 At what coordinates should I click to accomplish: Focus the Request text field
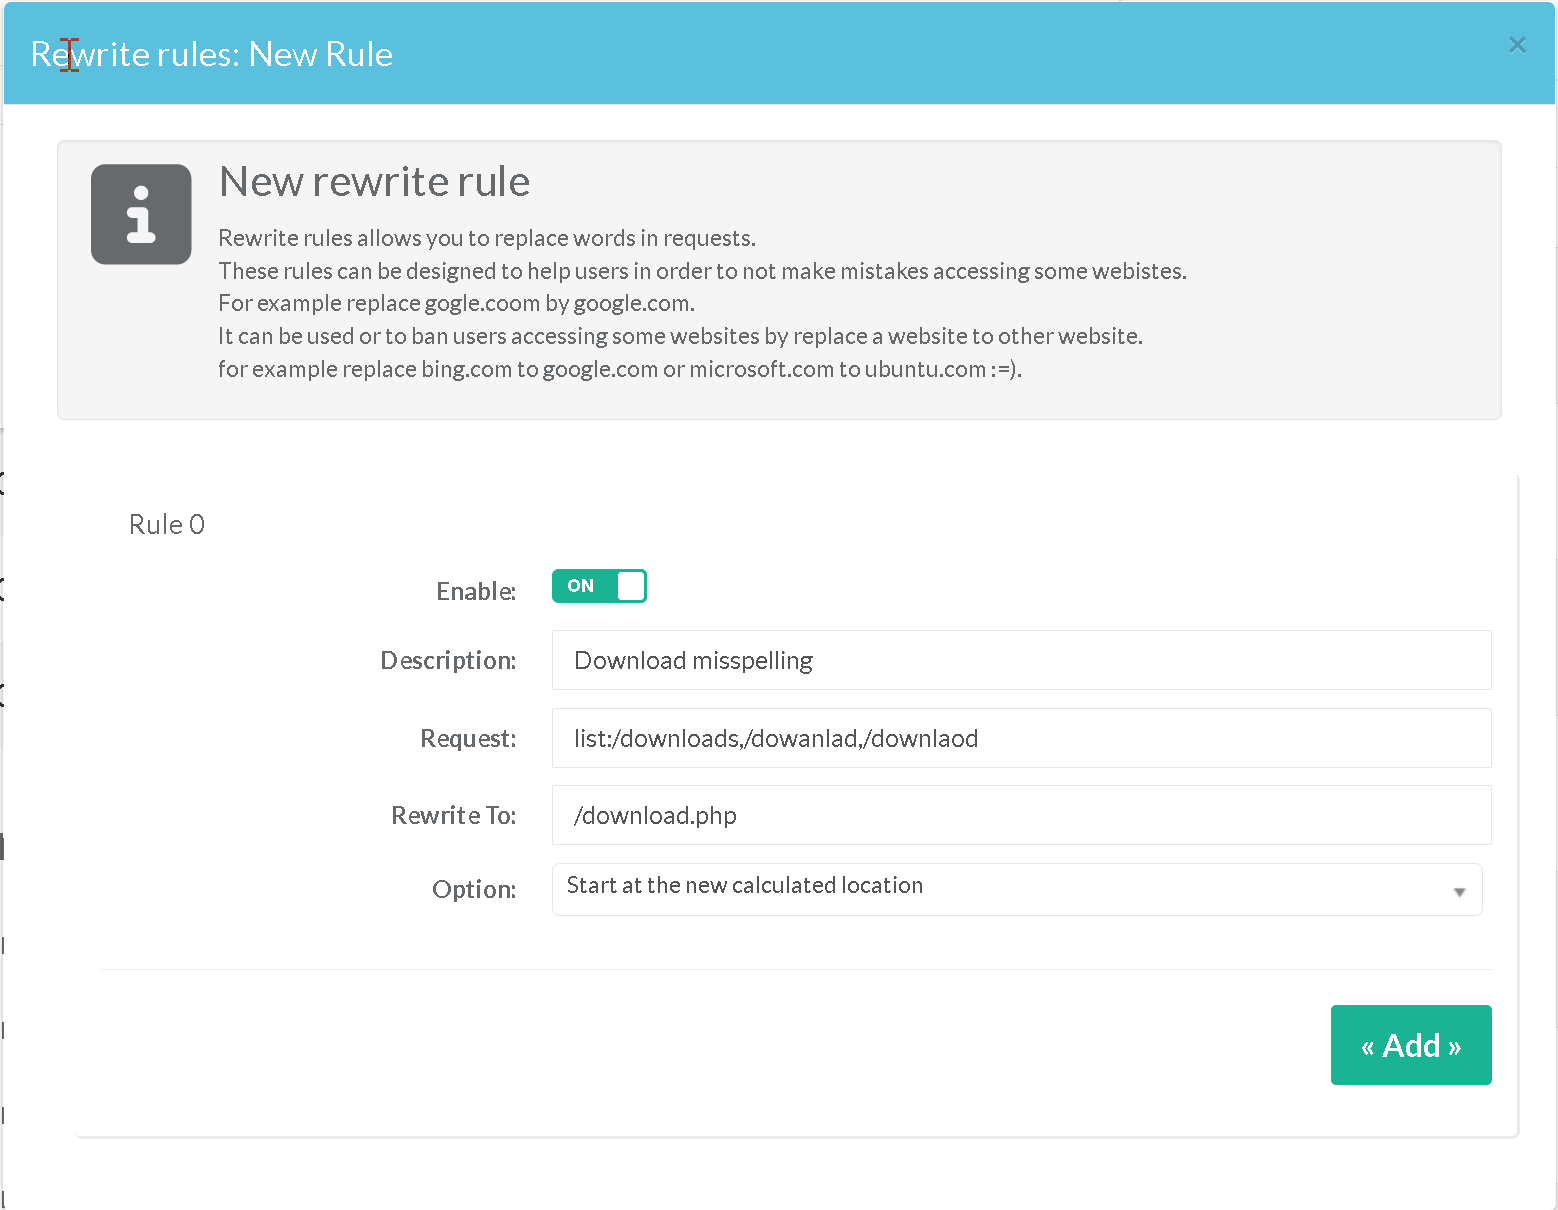[1020, 738]
